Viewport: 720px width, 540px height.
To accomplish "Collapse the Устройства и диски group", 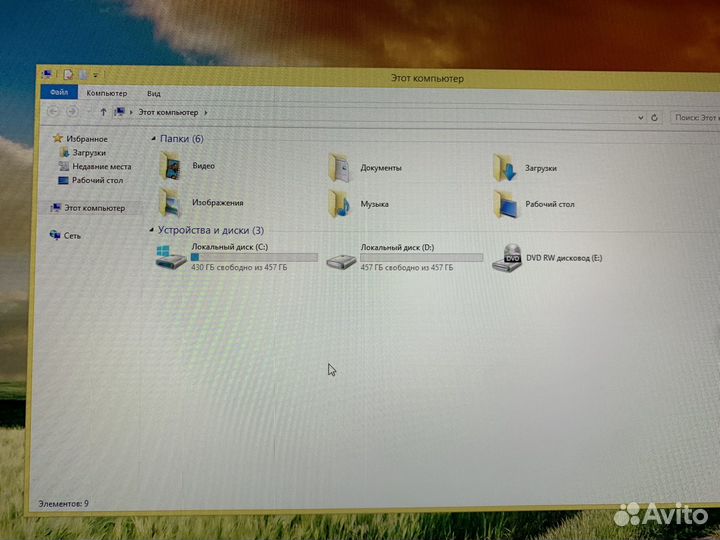I will [x=151, y=230].
